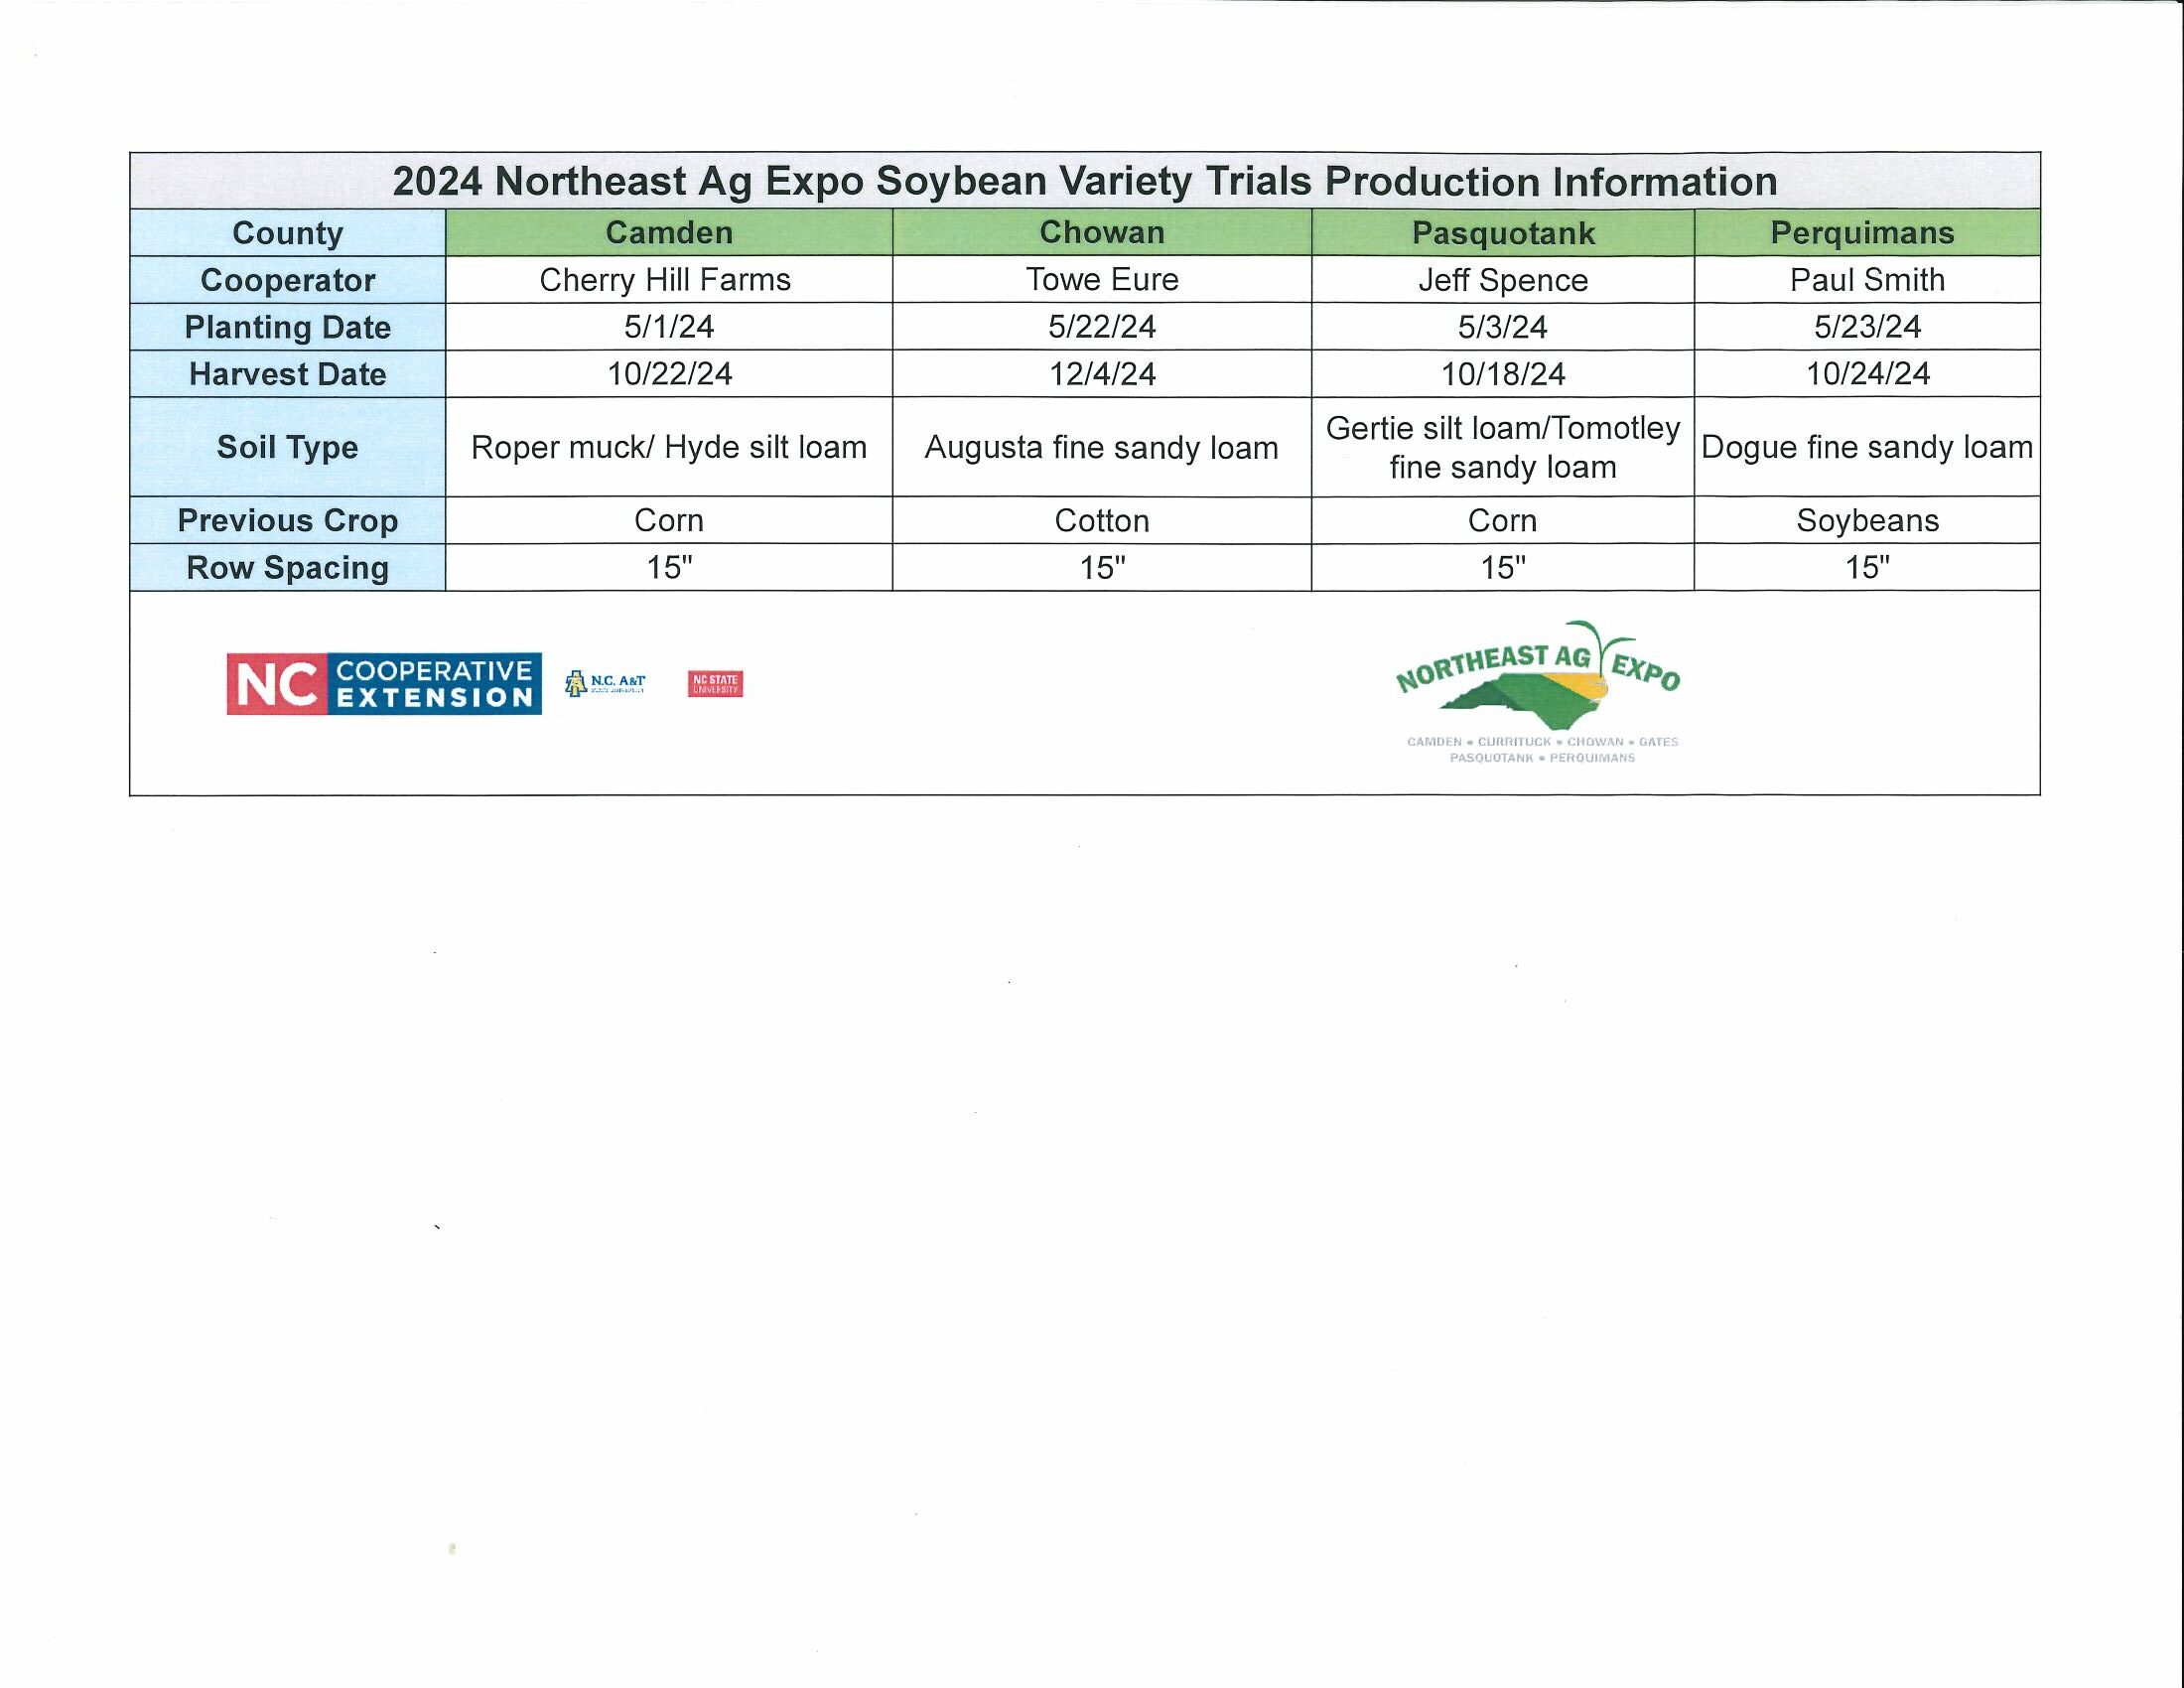Click the NC Cooperative Extension logo
Screen dimensions: 2184x1688
coord(384,684)
